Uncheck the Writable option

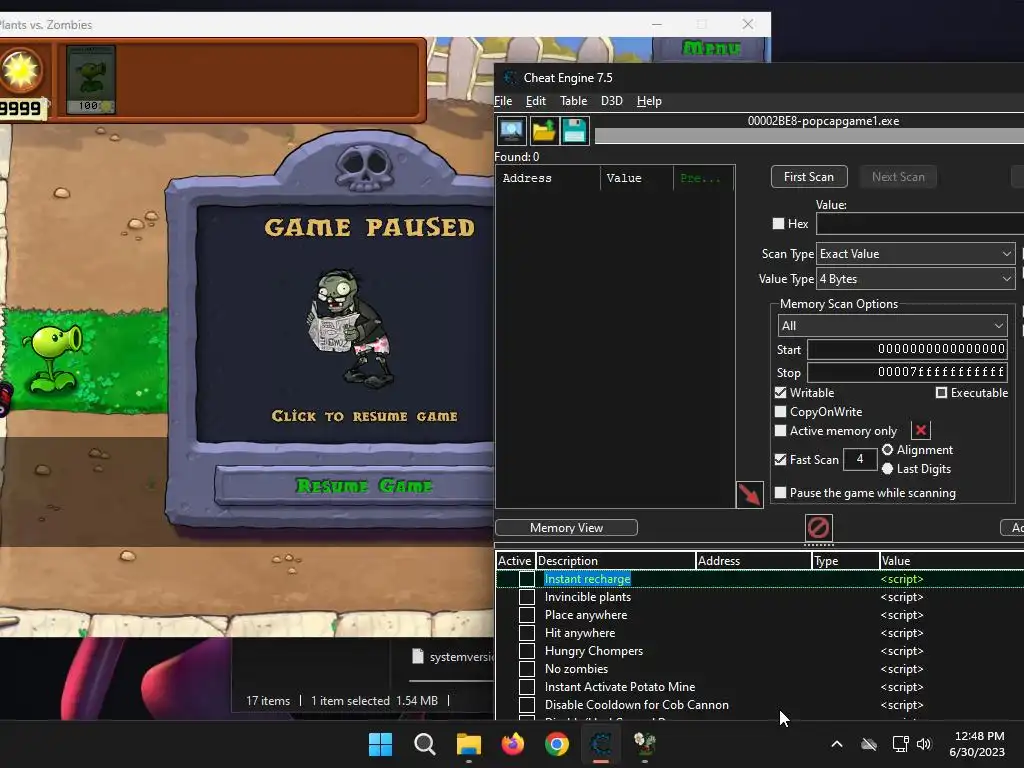[780, 392]
